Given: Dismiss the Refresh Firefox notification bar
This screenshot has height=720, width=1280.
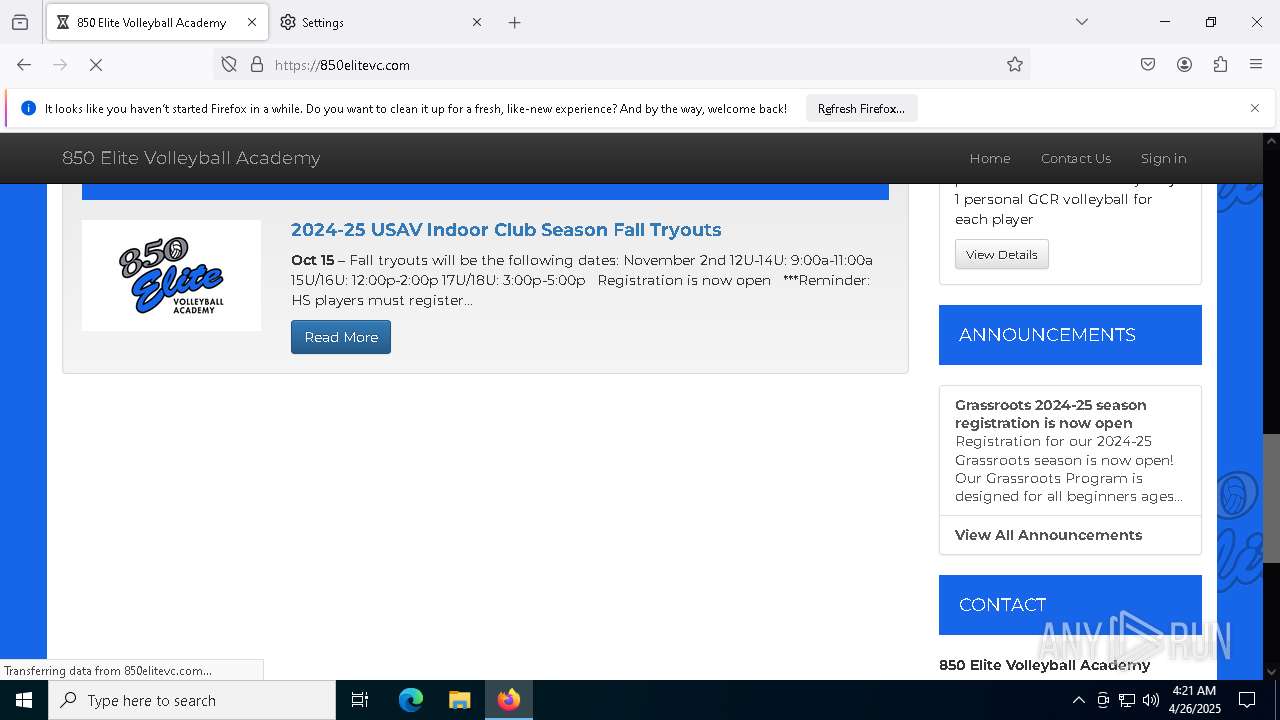Looking at the screenshot, I should pos(1255,108).
